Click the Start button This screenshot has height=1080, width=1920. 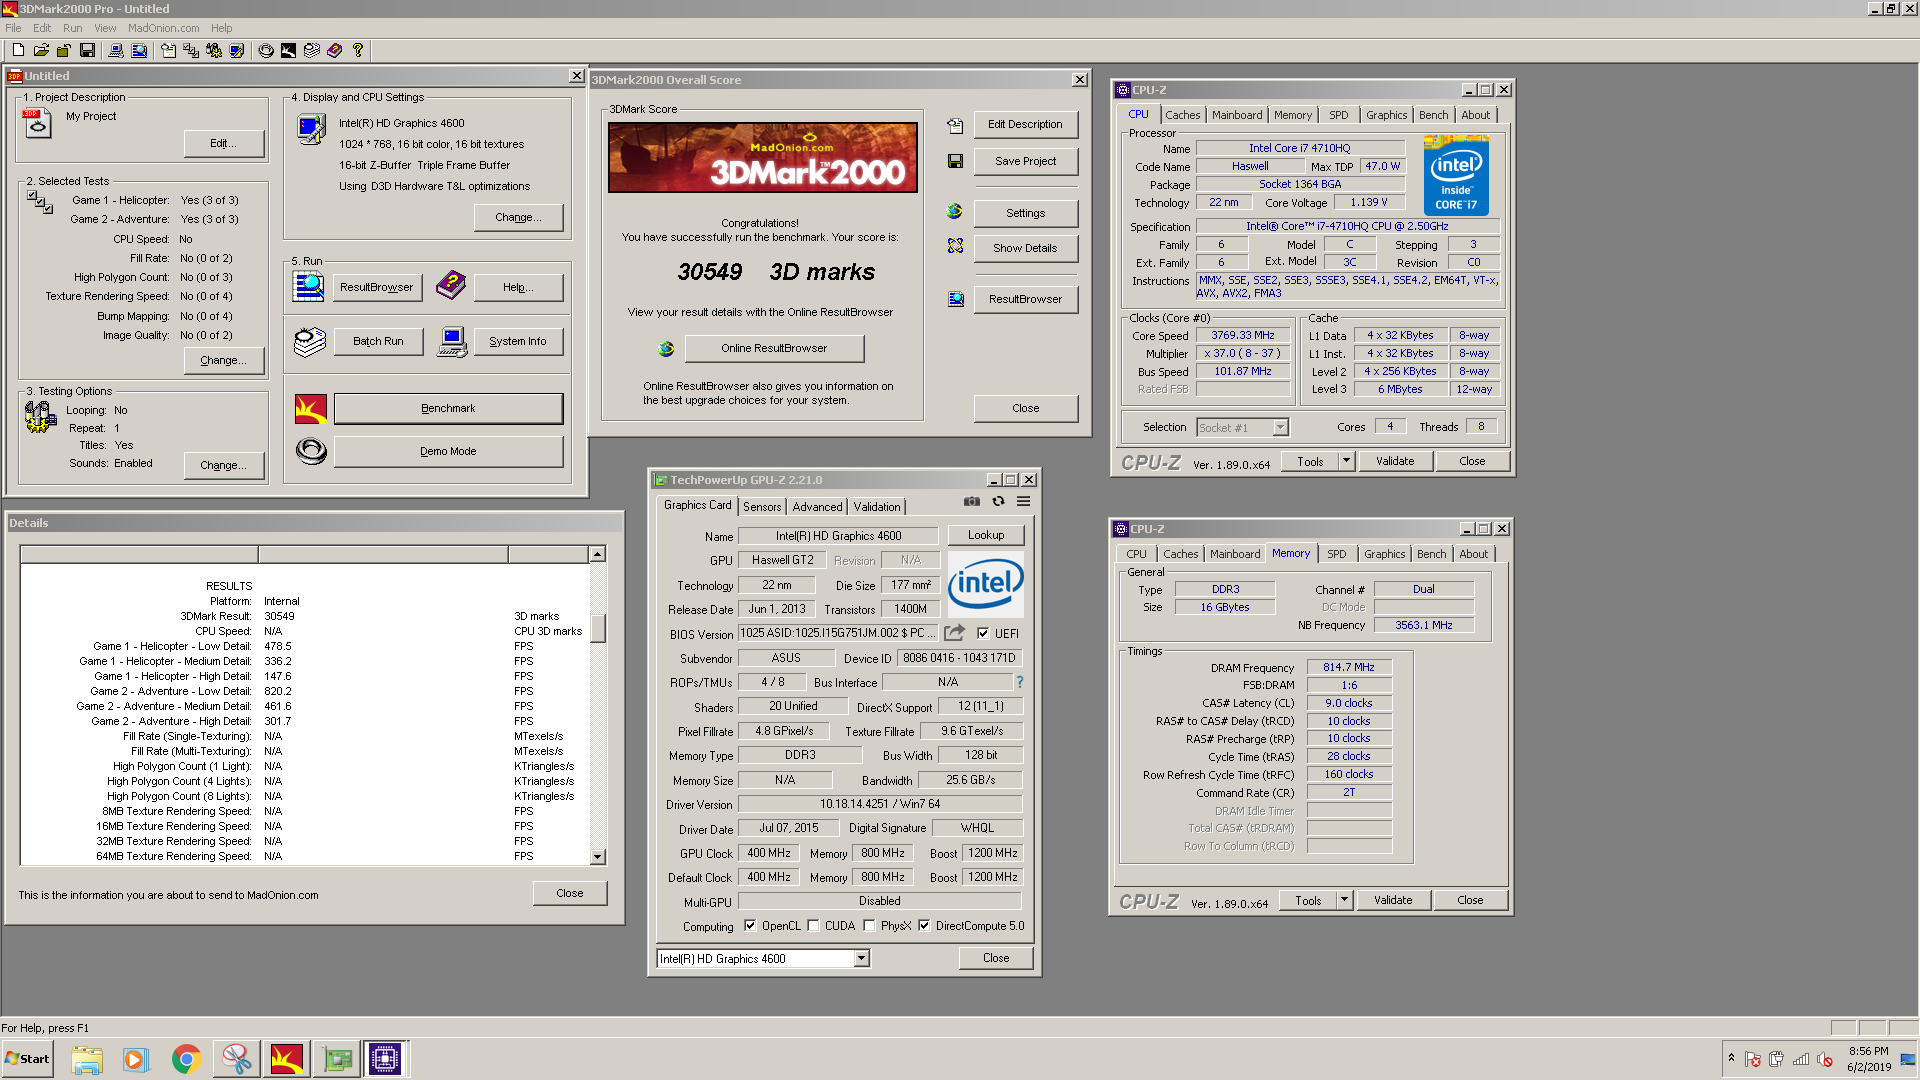click(27, 1059)
